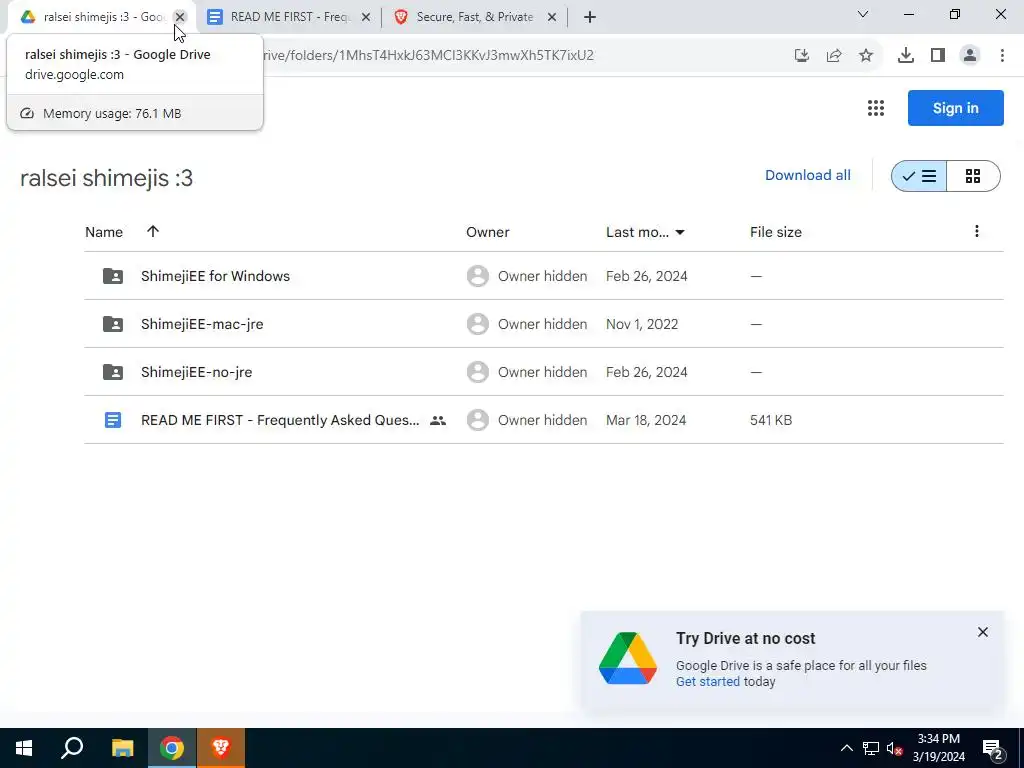Dismiss the Try Drive at no cost banner
1024x768 pixels.
pos(983,632)
